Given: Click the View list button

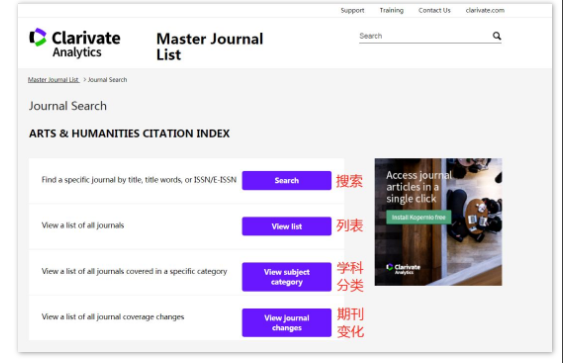Looking at the screenshot, I should [x=286, y=226].
